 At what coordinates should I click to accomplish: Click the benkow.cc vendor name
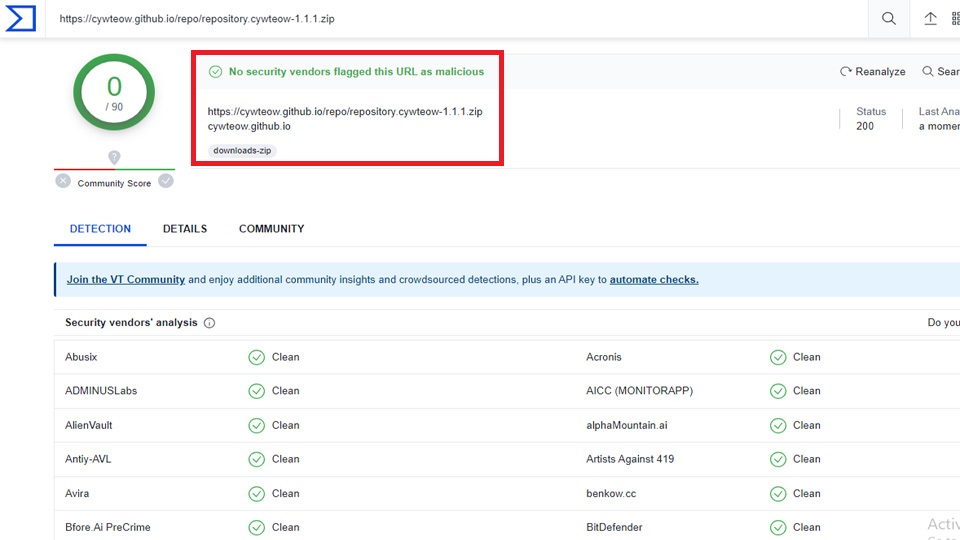pos(611,493)
